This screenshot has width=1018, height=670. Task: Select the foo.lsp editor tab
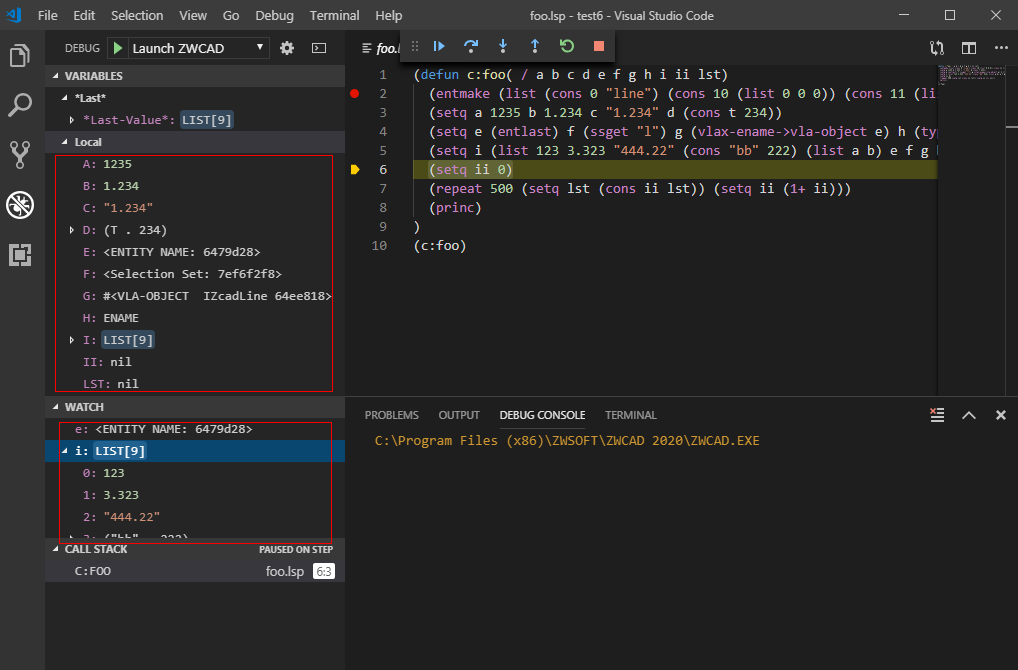pos(380,48)
